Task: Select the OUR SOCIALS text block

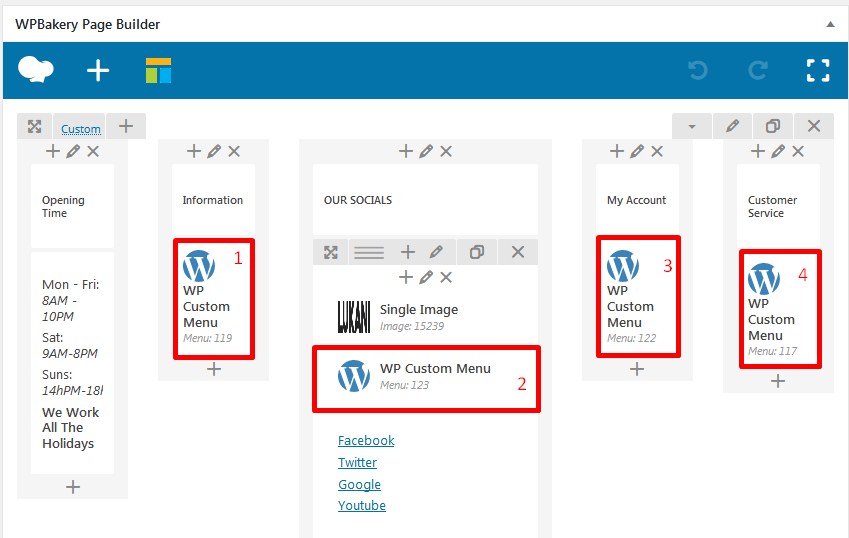Action: [x=426, y=200]
